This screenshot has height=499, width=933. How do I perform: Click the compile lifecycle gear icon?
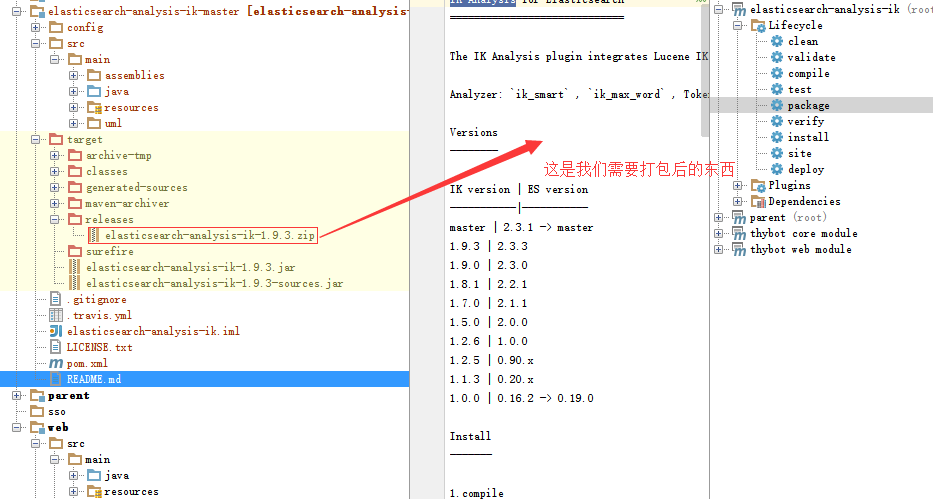click(x=777, y=73)
